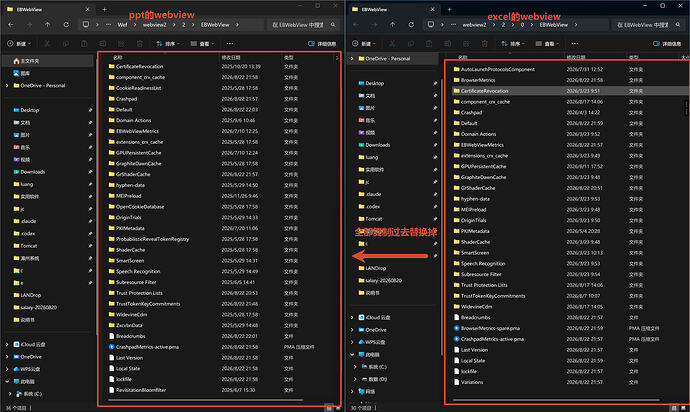690x412 pixels.
Task: Expand OneDrive - Personal in the left sidebar
Action: [7, 85]
